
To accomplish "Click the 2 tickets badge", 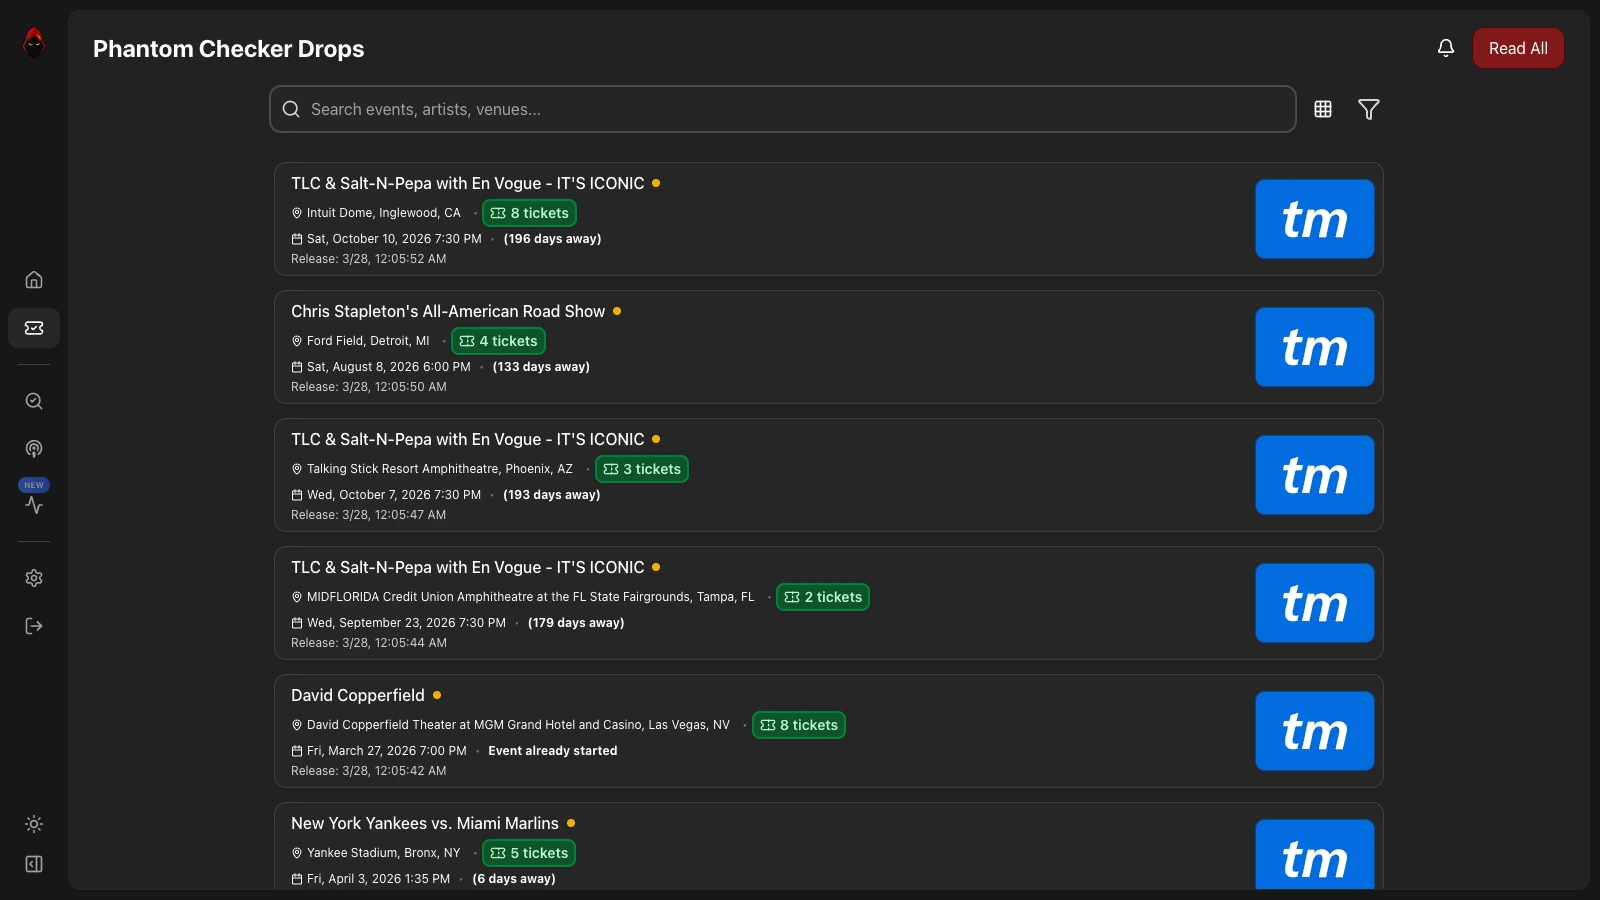I will pyautogui.click(x=823, y=597).
